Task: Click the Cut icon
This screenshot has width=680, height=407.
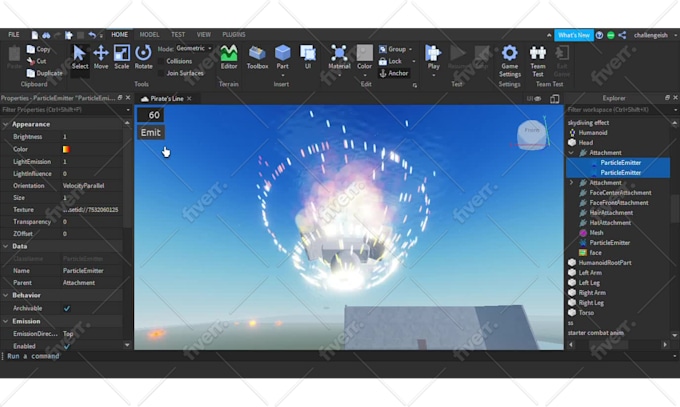Action: (31, 61)
